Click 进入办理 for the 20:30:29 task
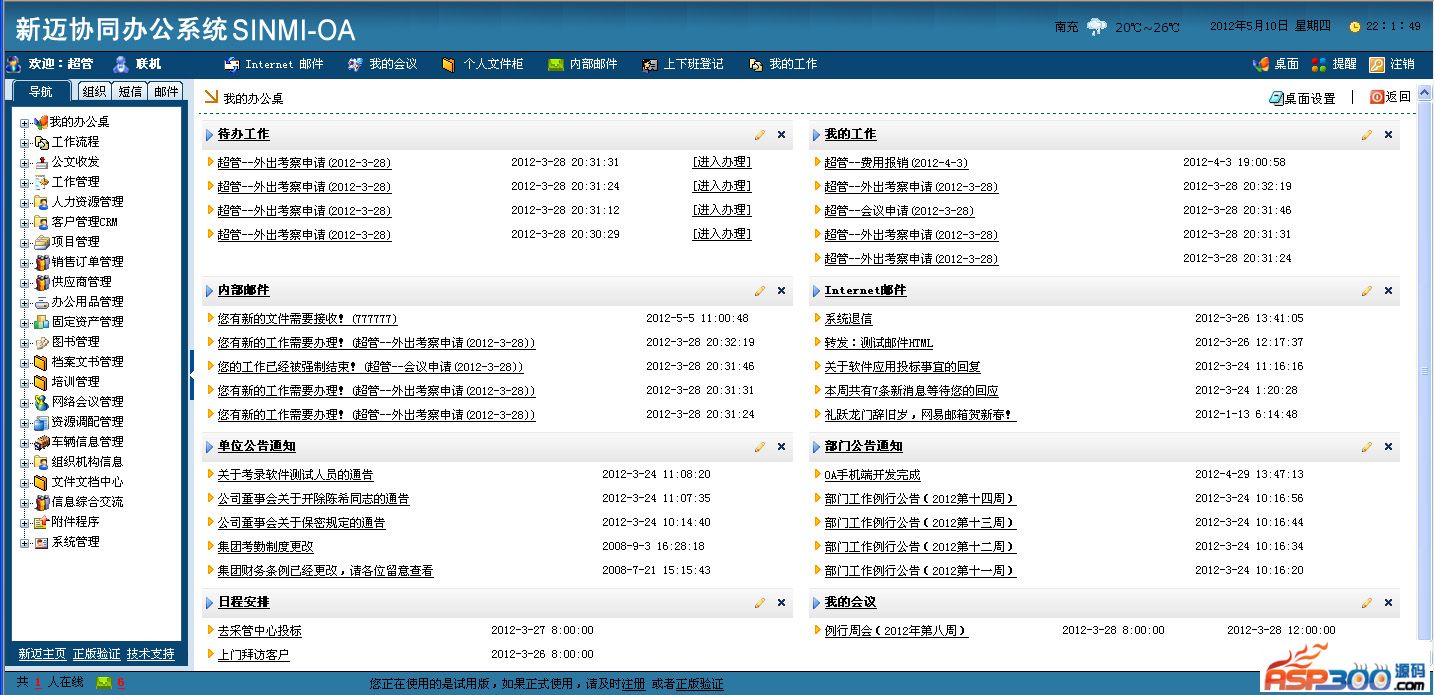 [x=722, y=234]
